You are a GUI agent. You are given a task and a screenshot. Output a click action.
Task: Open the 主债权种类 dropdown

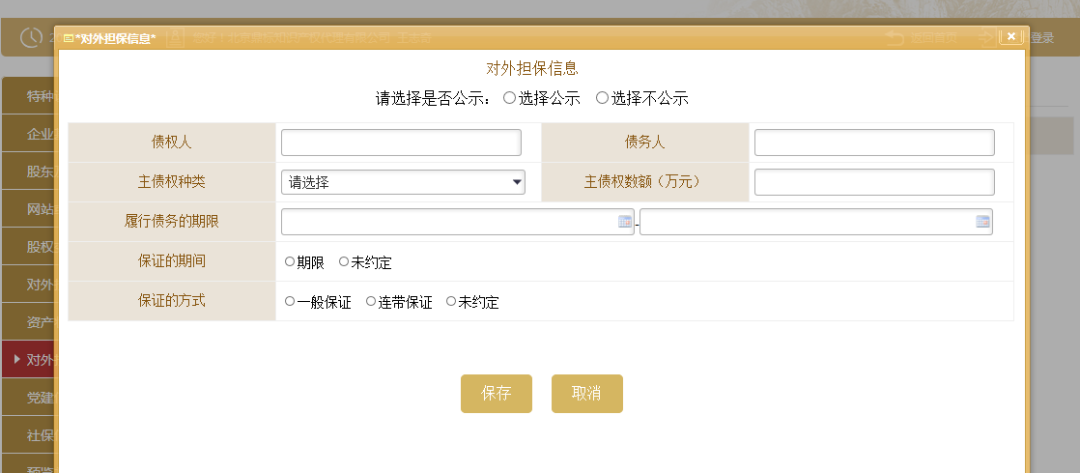point(403,182)
